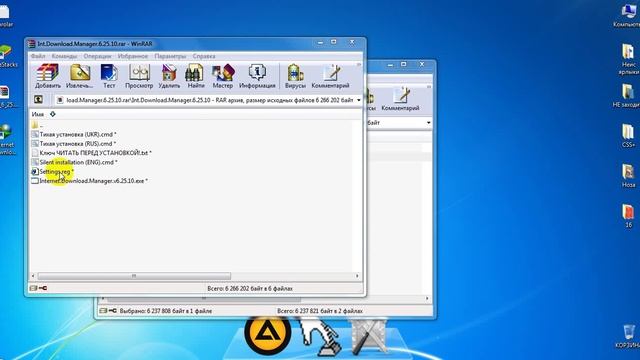
Task: Click back window status bar drive icon
Action: [104, 311]
